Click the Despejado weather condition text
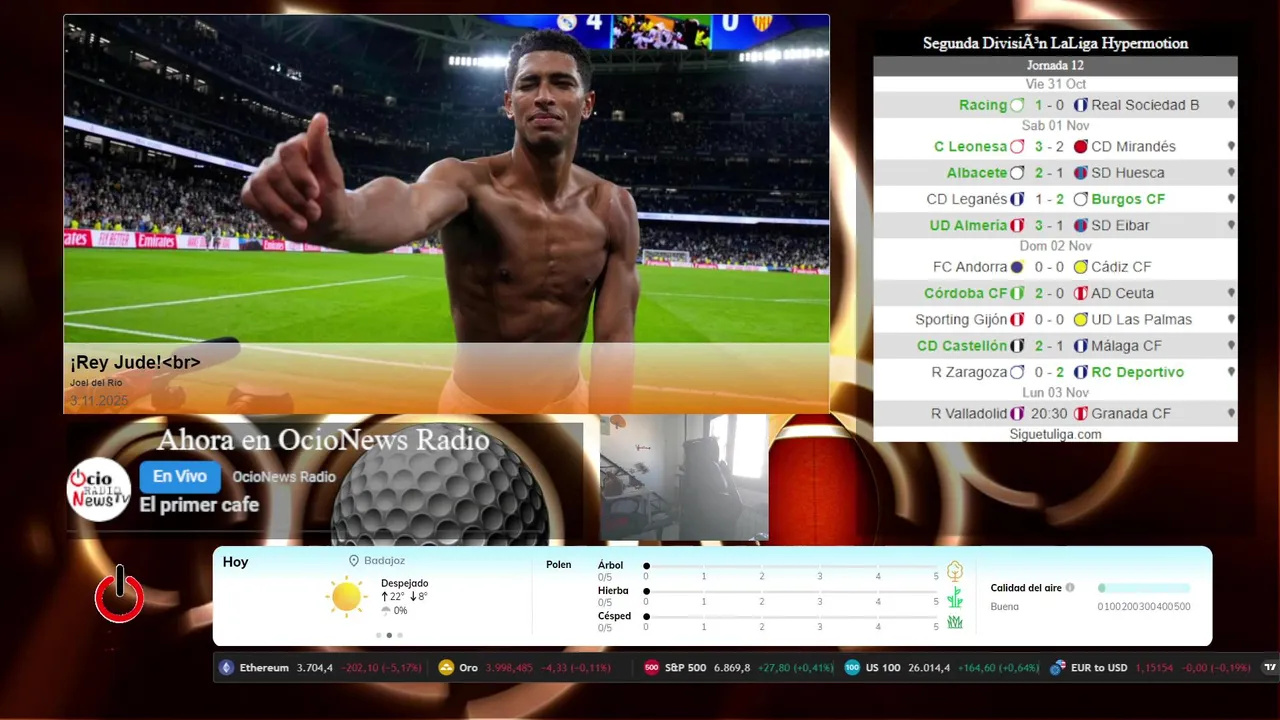 [x=404, y=583]
